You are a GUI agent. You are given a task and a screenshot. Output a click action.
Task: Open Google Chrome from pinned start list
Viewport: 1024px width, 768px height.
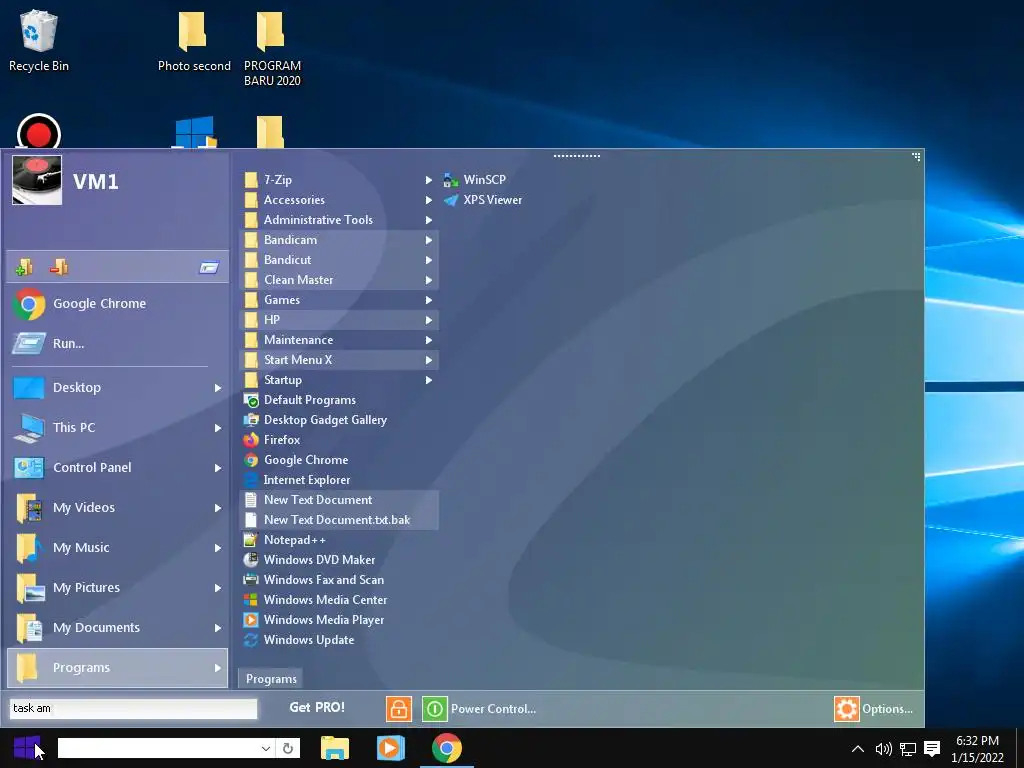click(x=118, y=304)
